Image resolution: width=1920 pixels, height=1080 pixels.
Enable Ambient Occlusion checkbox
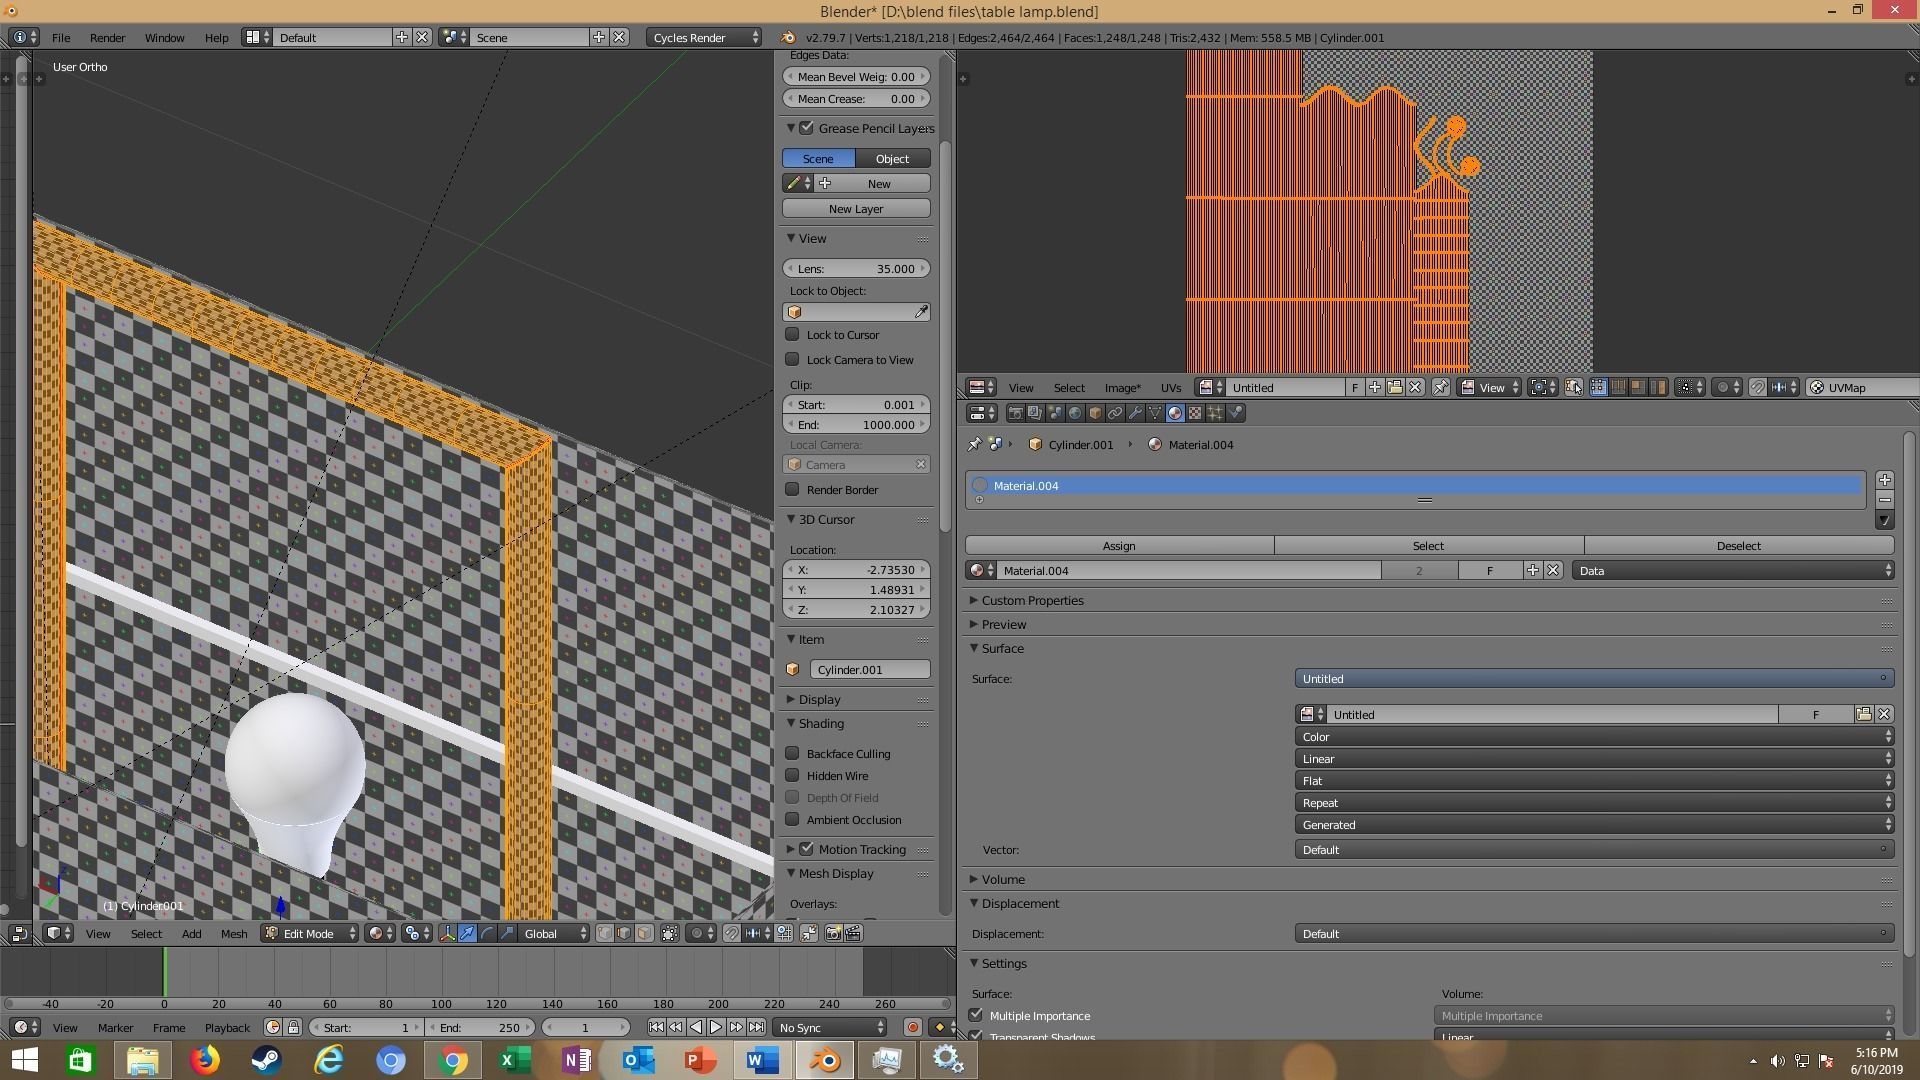tap(793, 820)
